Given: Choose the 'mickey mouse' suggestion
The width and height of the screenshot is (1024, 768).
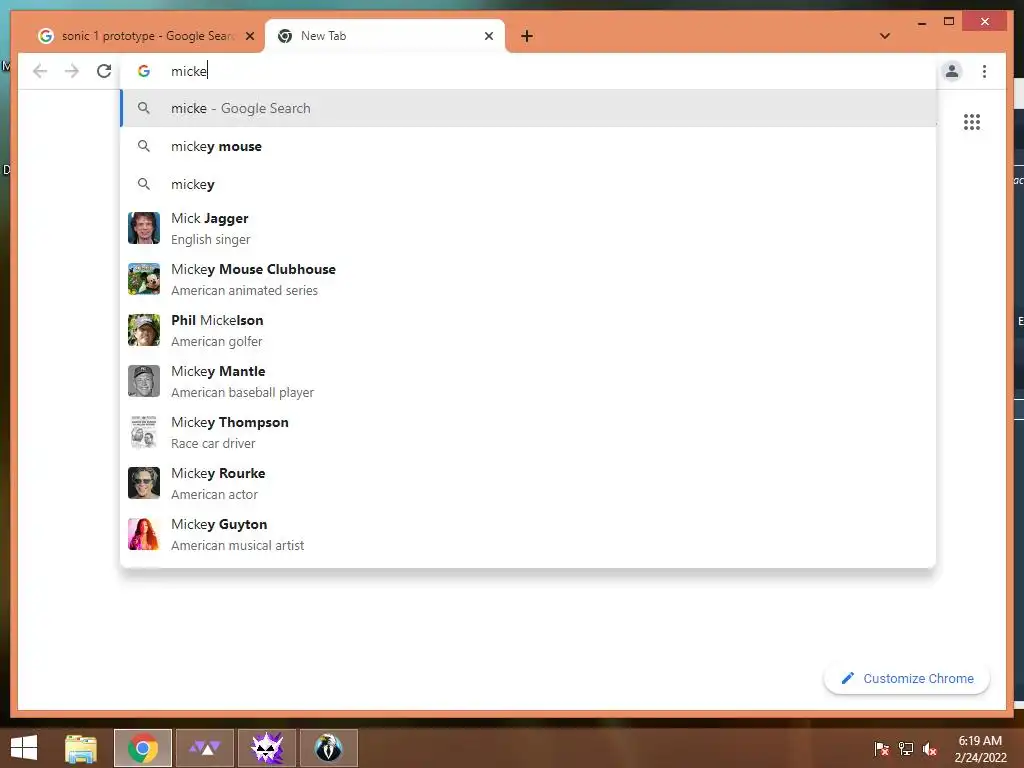Looking at the screenshot, I should (x=528, y=146).
